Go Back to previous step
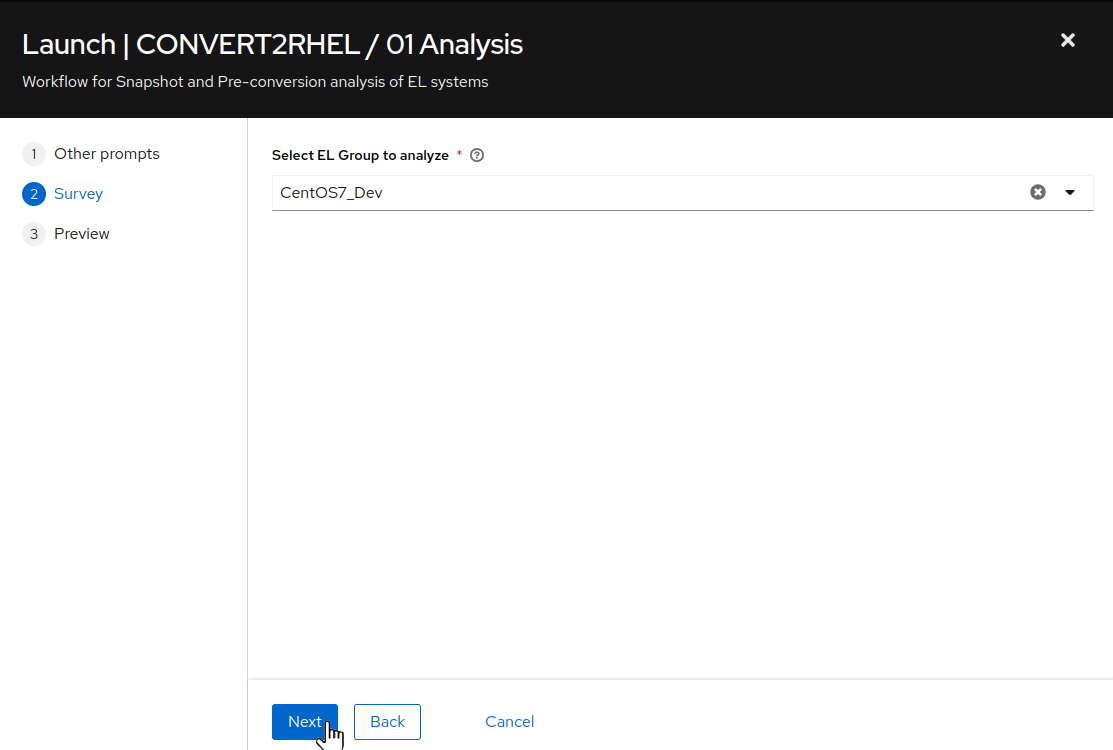 (x=388, y=722)
